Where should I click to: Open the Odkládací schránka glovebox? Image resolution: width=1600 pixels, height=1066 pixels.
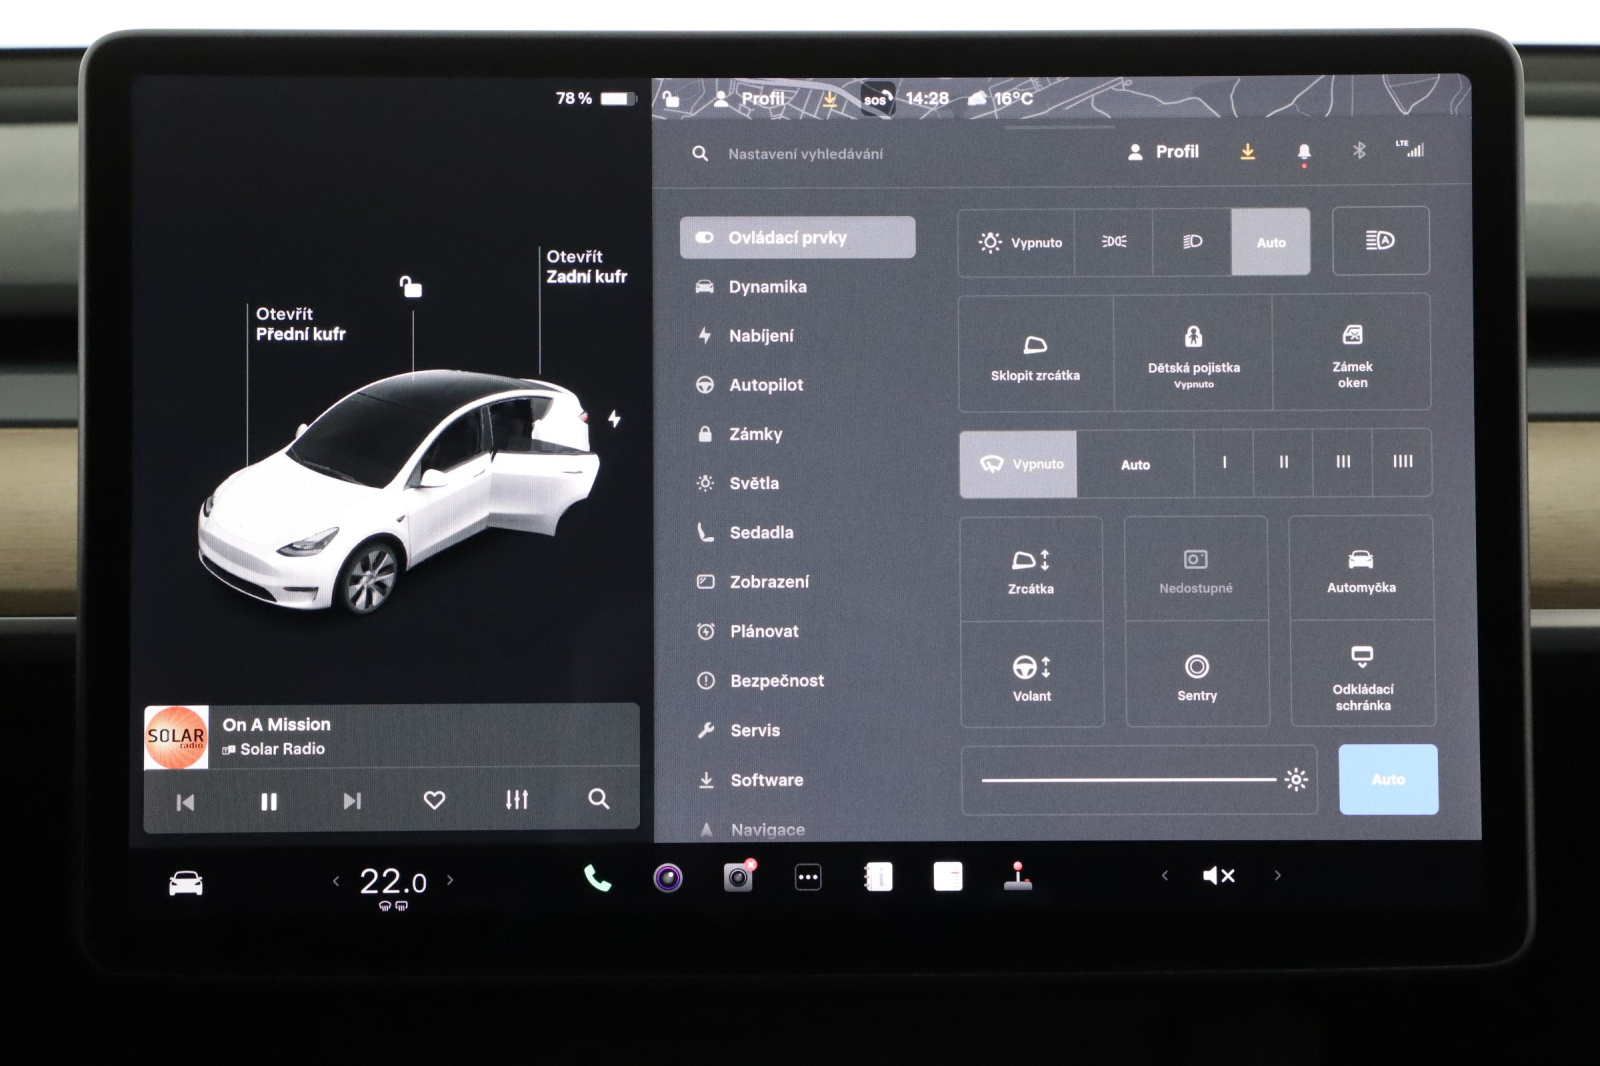1362,675
